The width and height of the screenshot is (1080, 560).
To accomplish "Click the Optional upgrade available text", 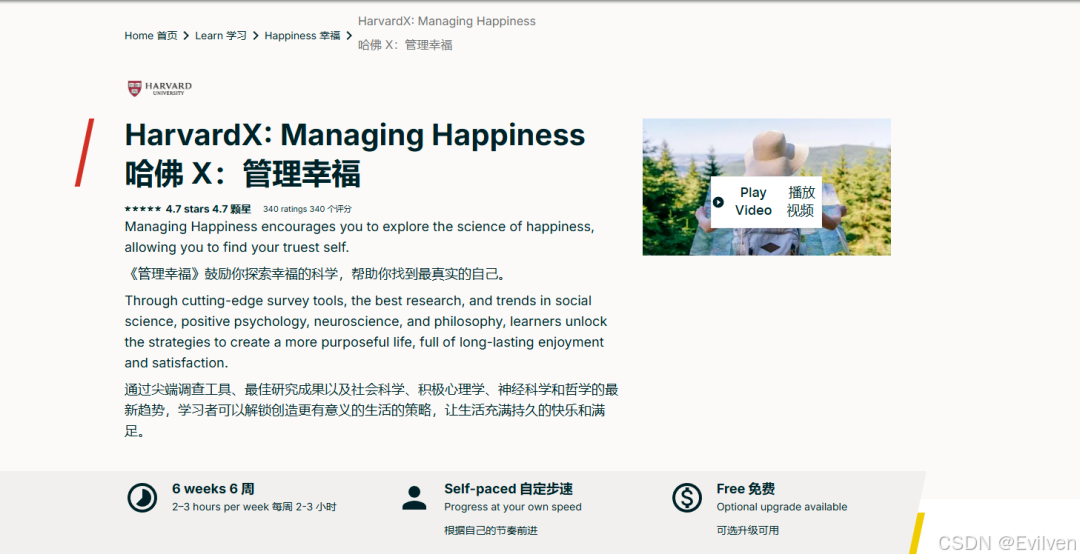I will click(782, 507).
